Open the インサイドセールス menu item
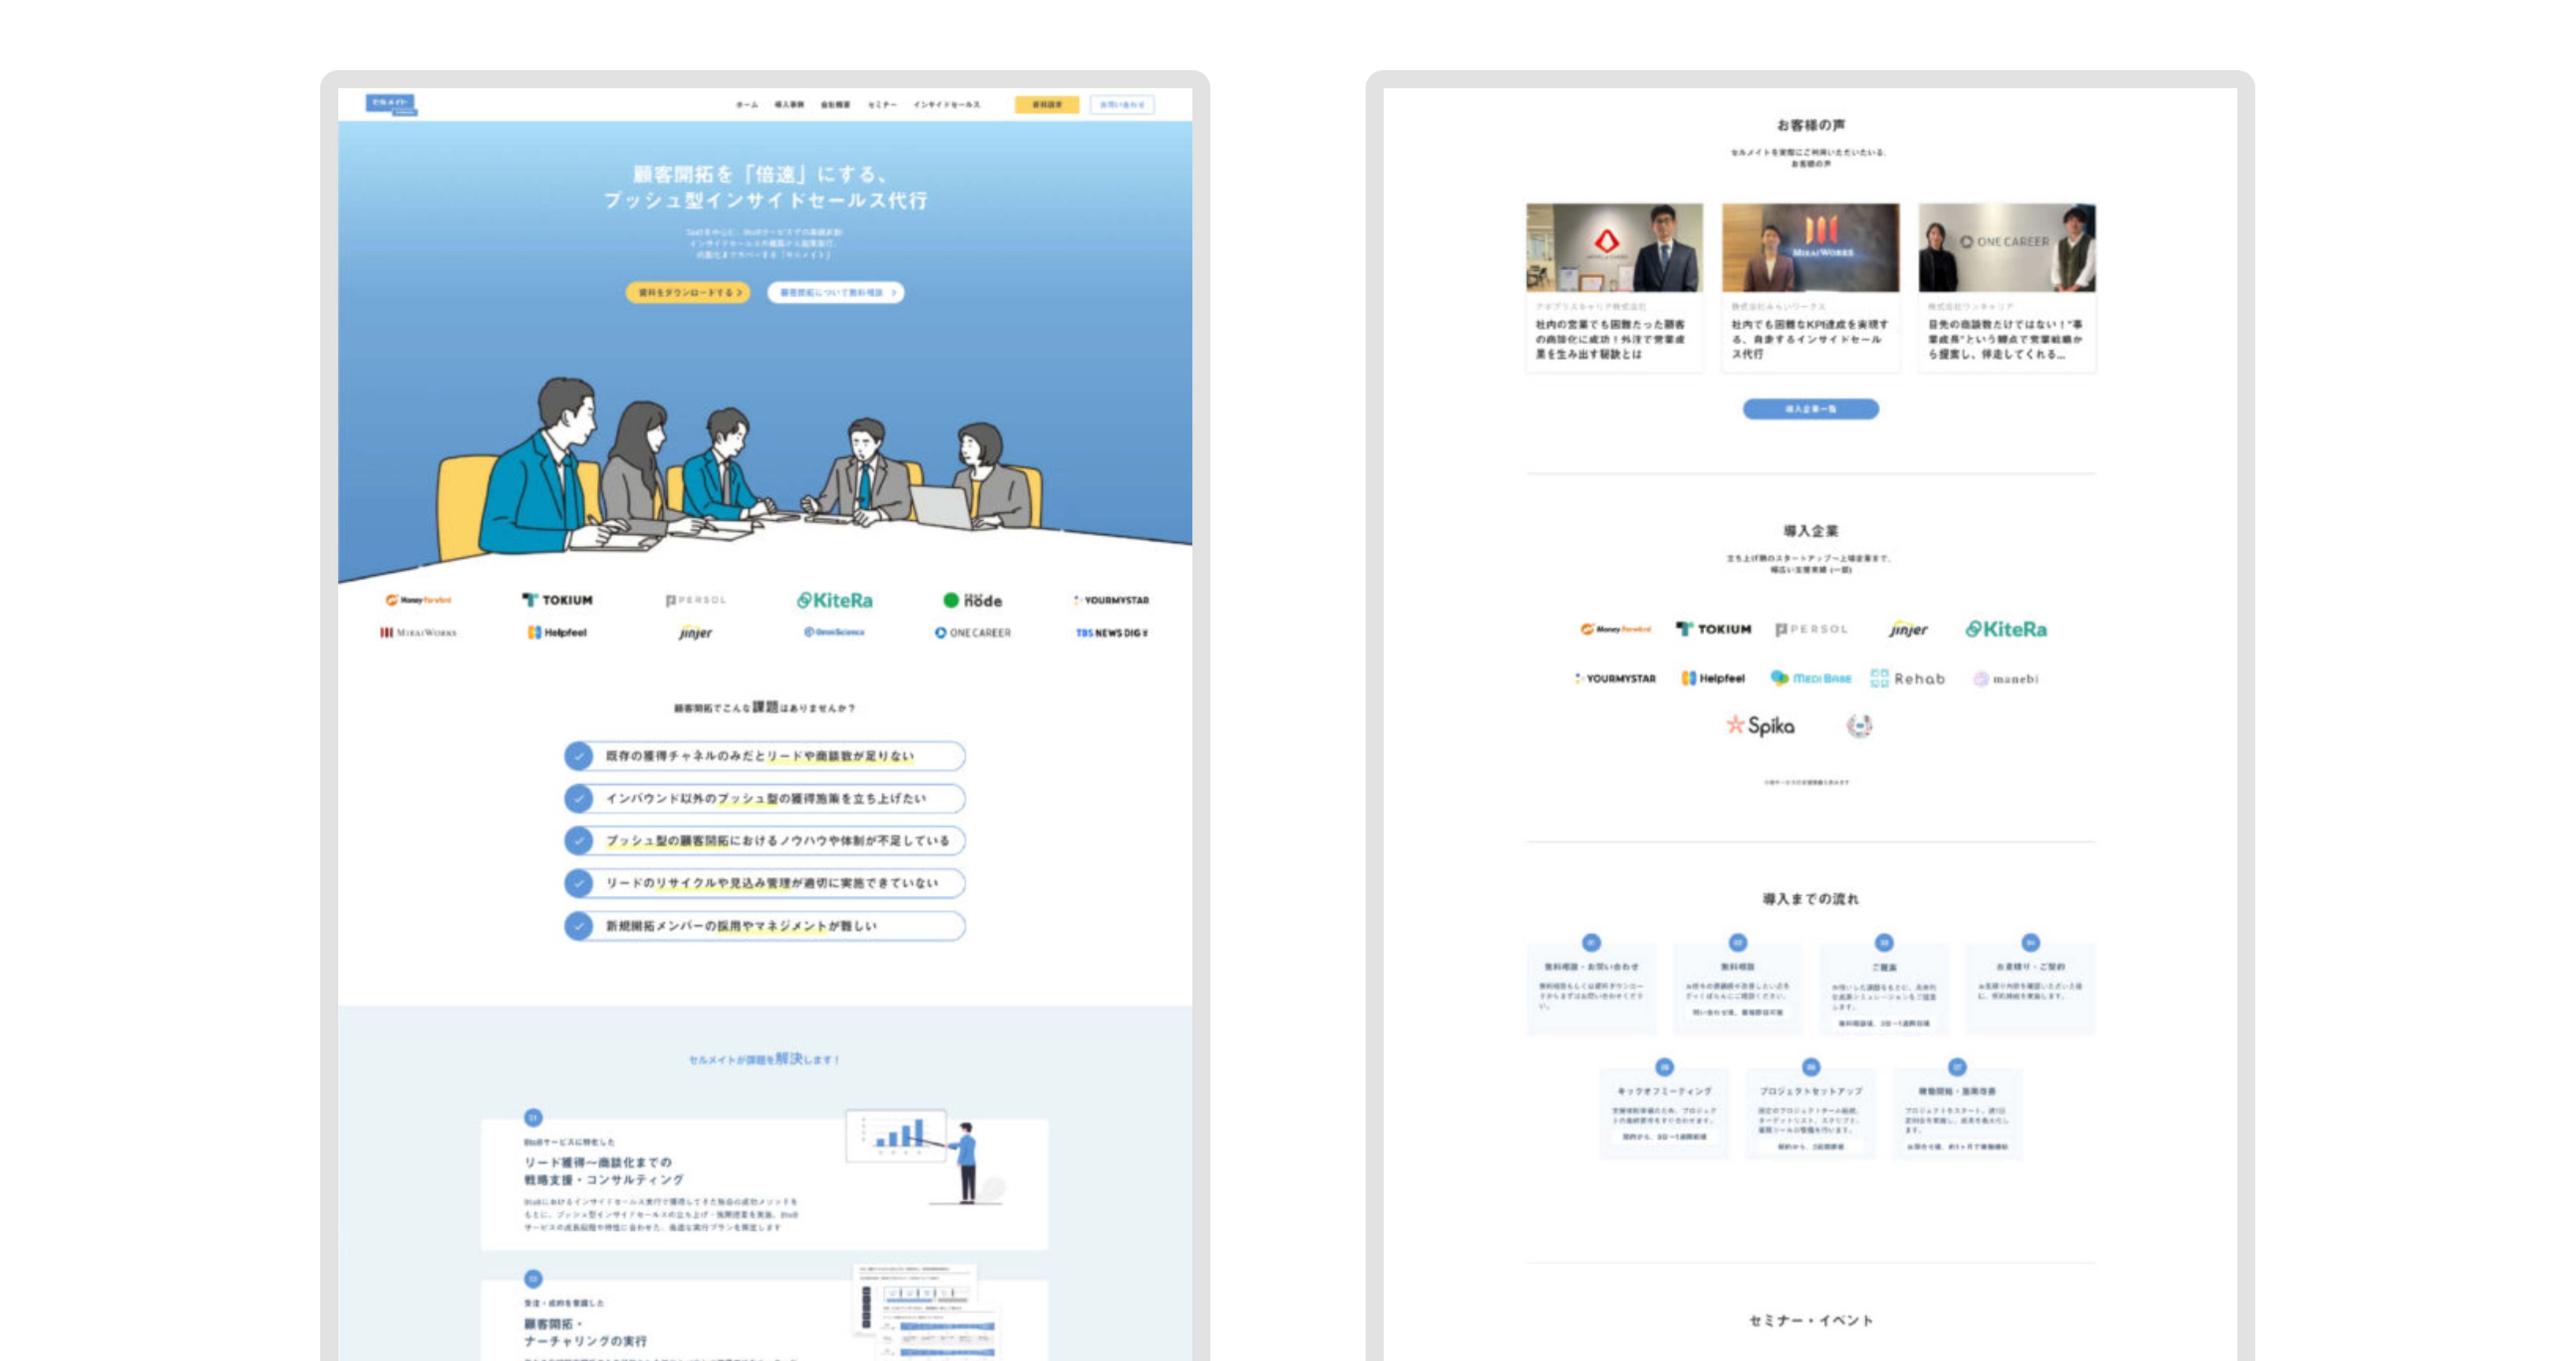The height and width of the screenshot is (1361, 2576). (x=946, y=105)
